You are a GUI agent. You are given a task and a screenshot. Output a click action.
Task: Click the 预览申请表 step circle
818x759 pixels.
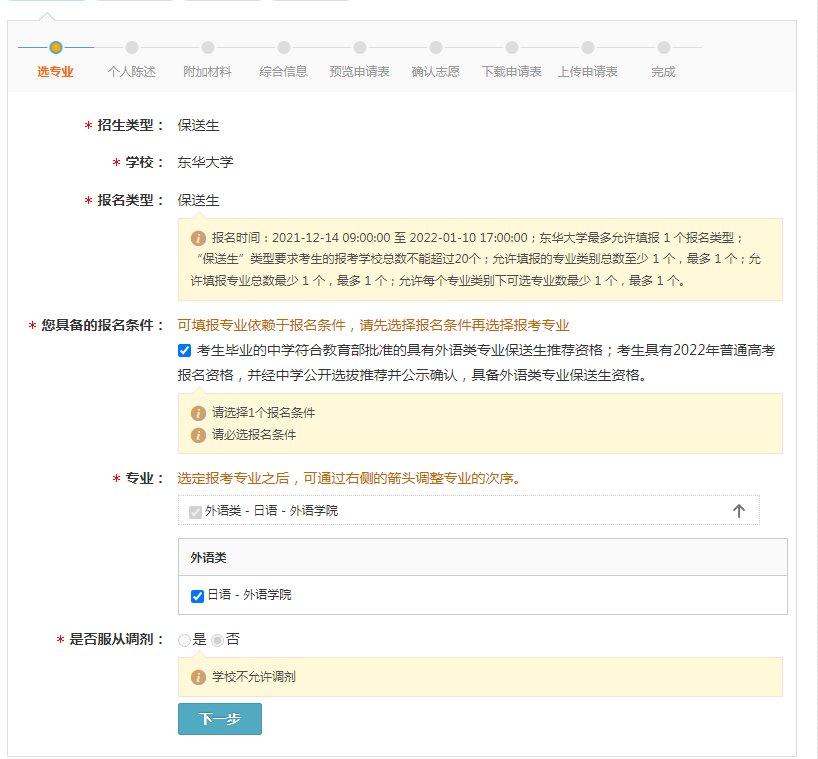click(360, 47)
